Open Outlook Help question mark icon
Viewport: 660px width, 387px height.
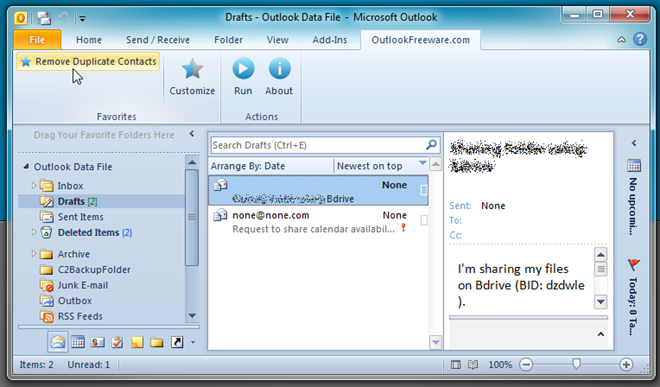(x=640, y=39)
